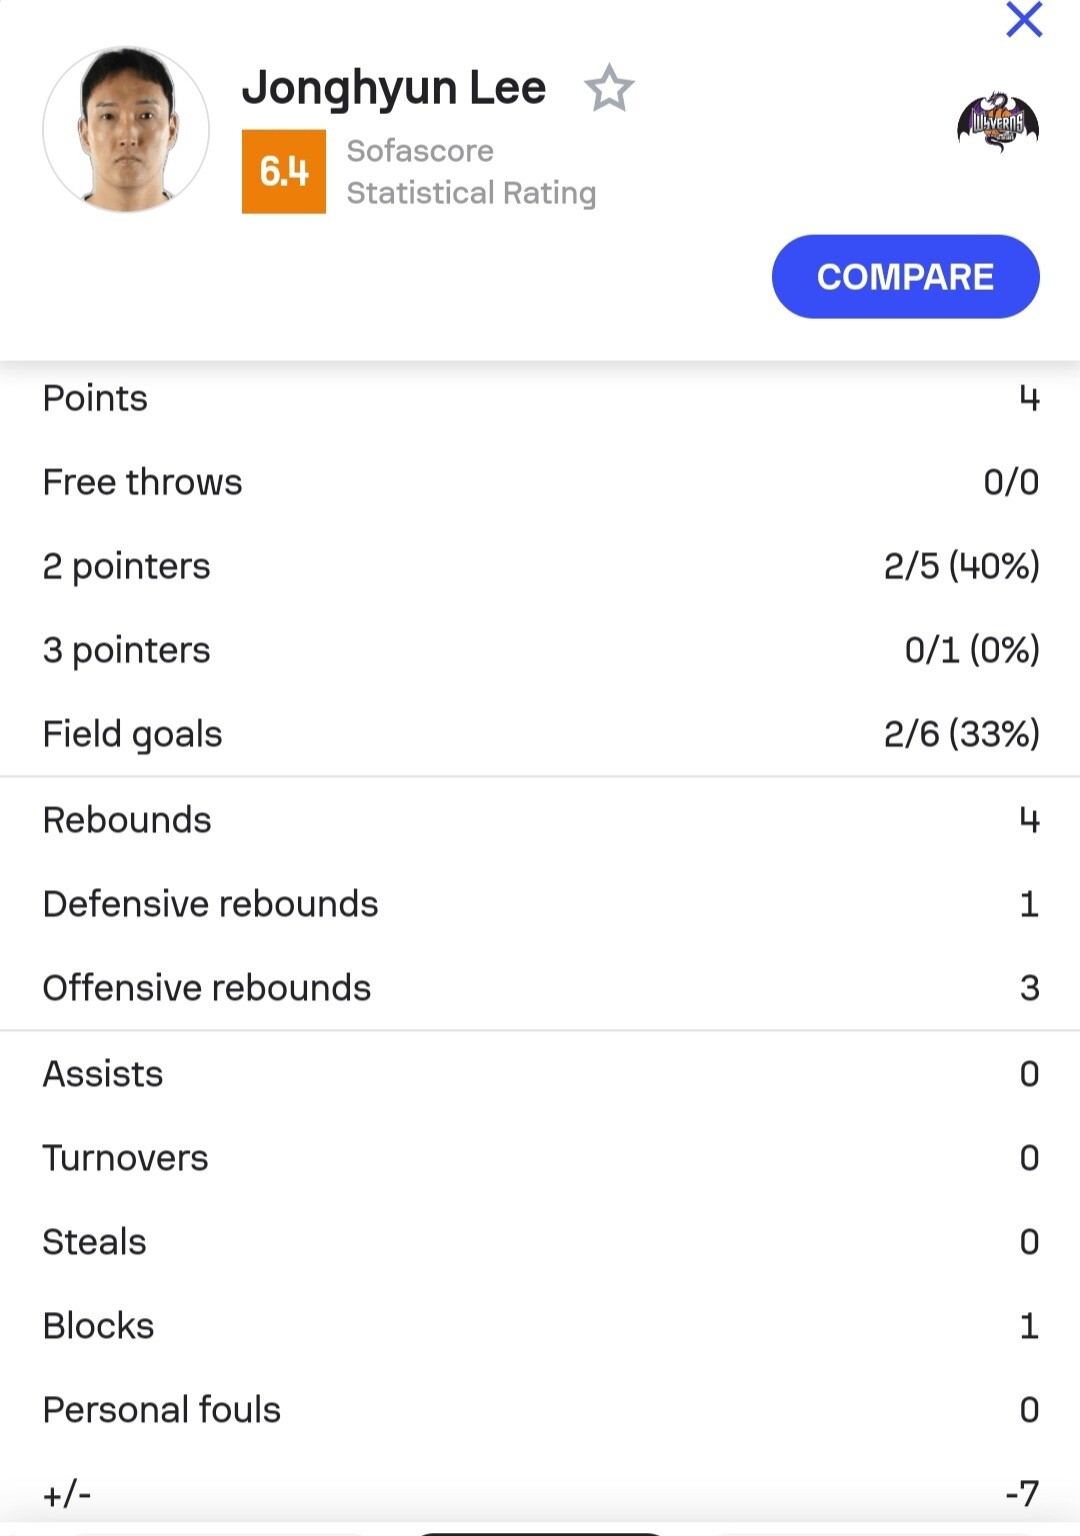This screenshot has width=1080, height=1536.
Task: Select the orange 6.4 rating badge
Action: [284, 171]
